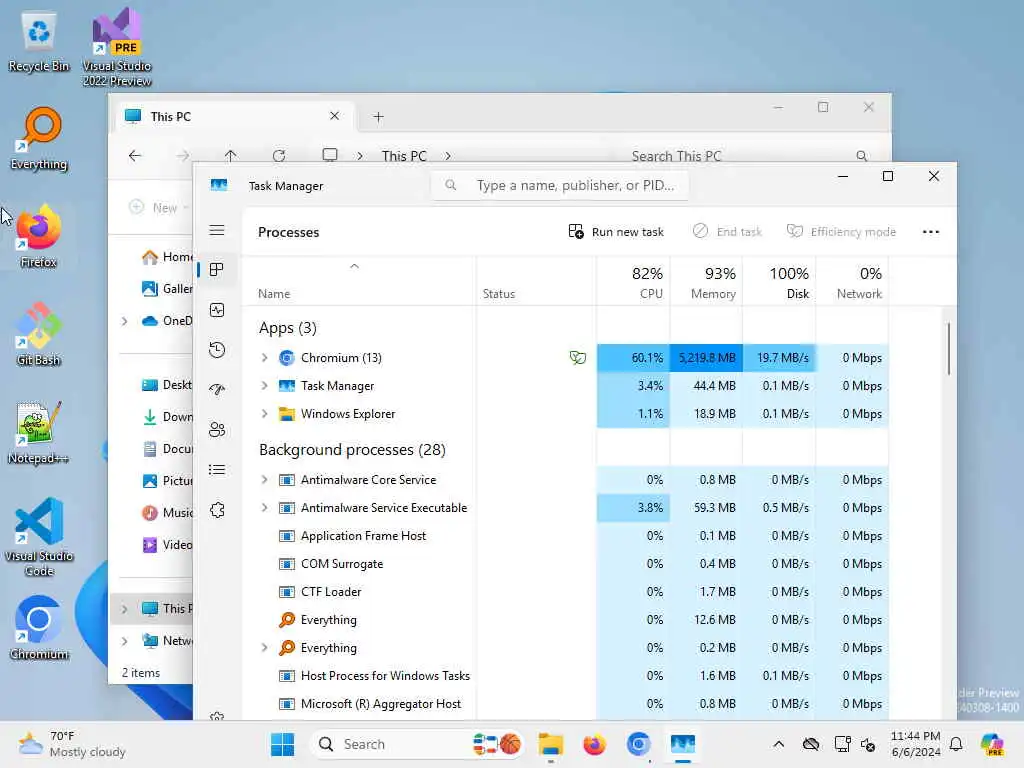1024x768 pixels.
Task: Open Details page icon in Task Manager sidebar
Action: pyautogui.click(x=217, y=470)
